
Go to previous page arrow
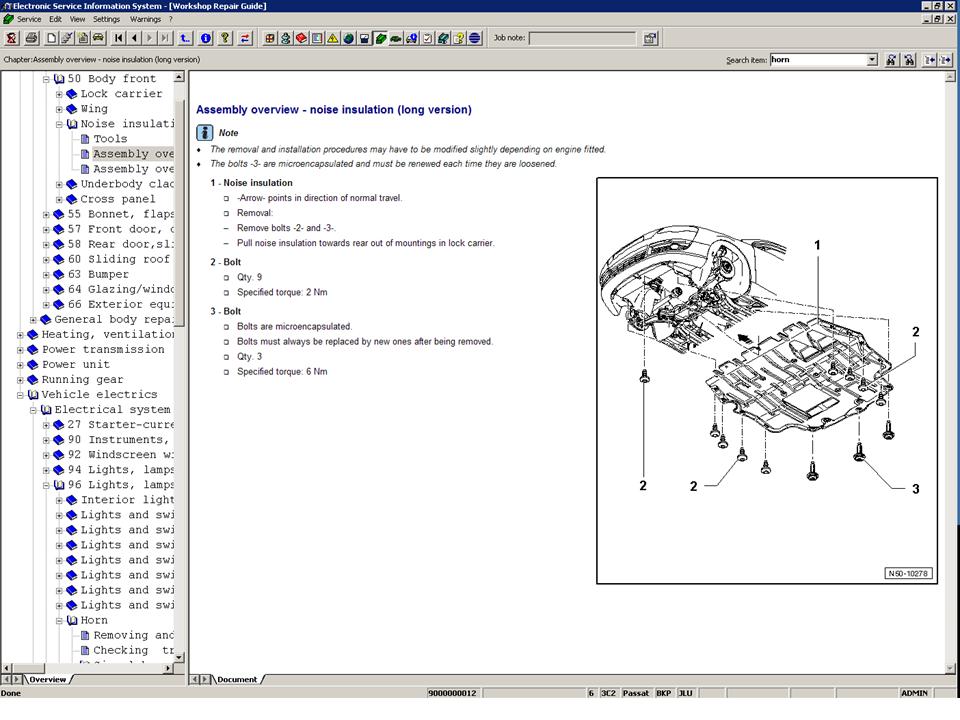[x=134, y=38]
